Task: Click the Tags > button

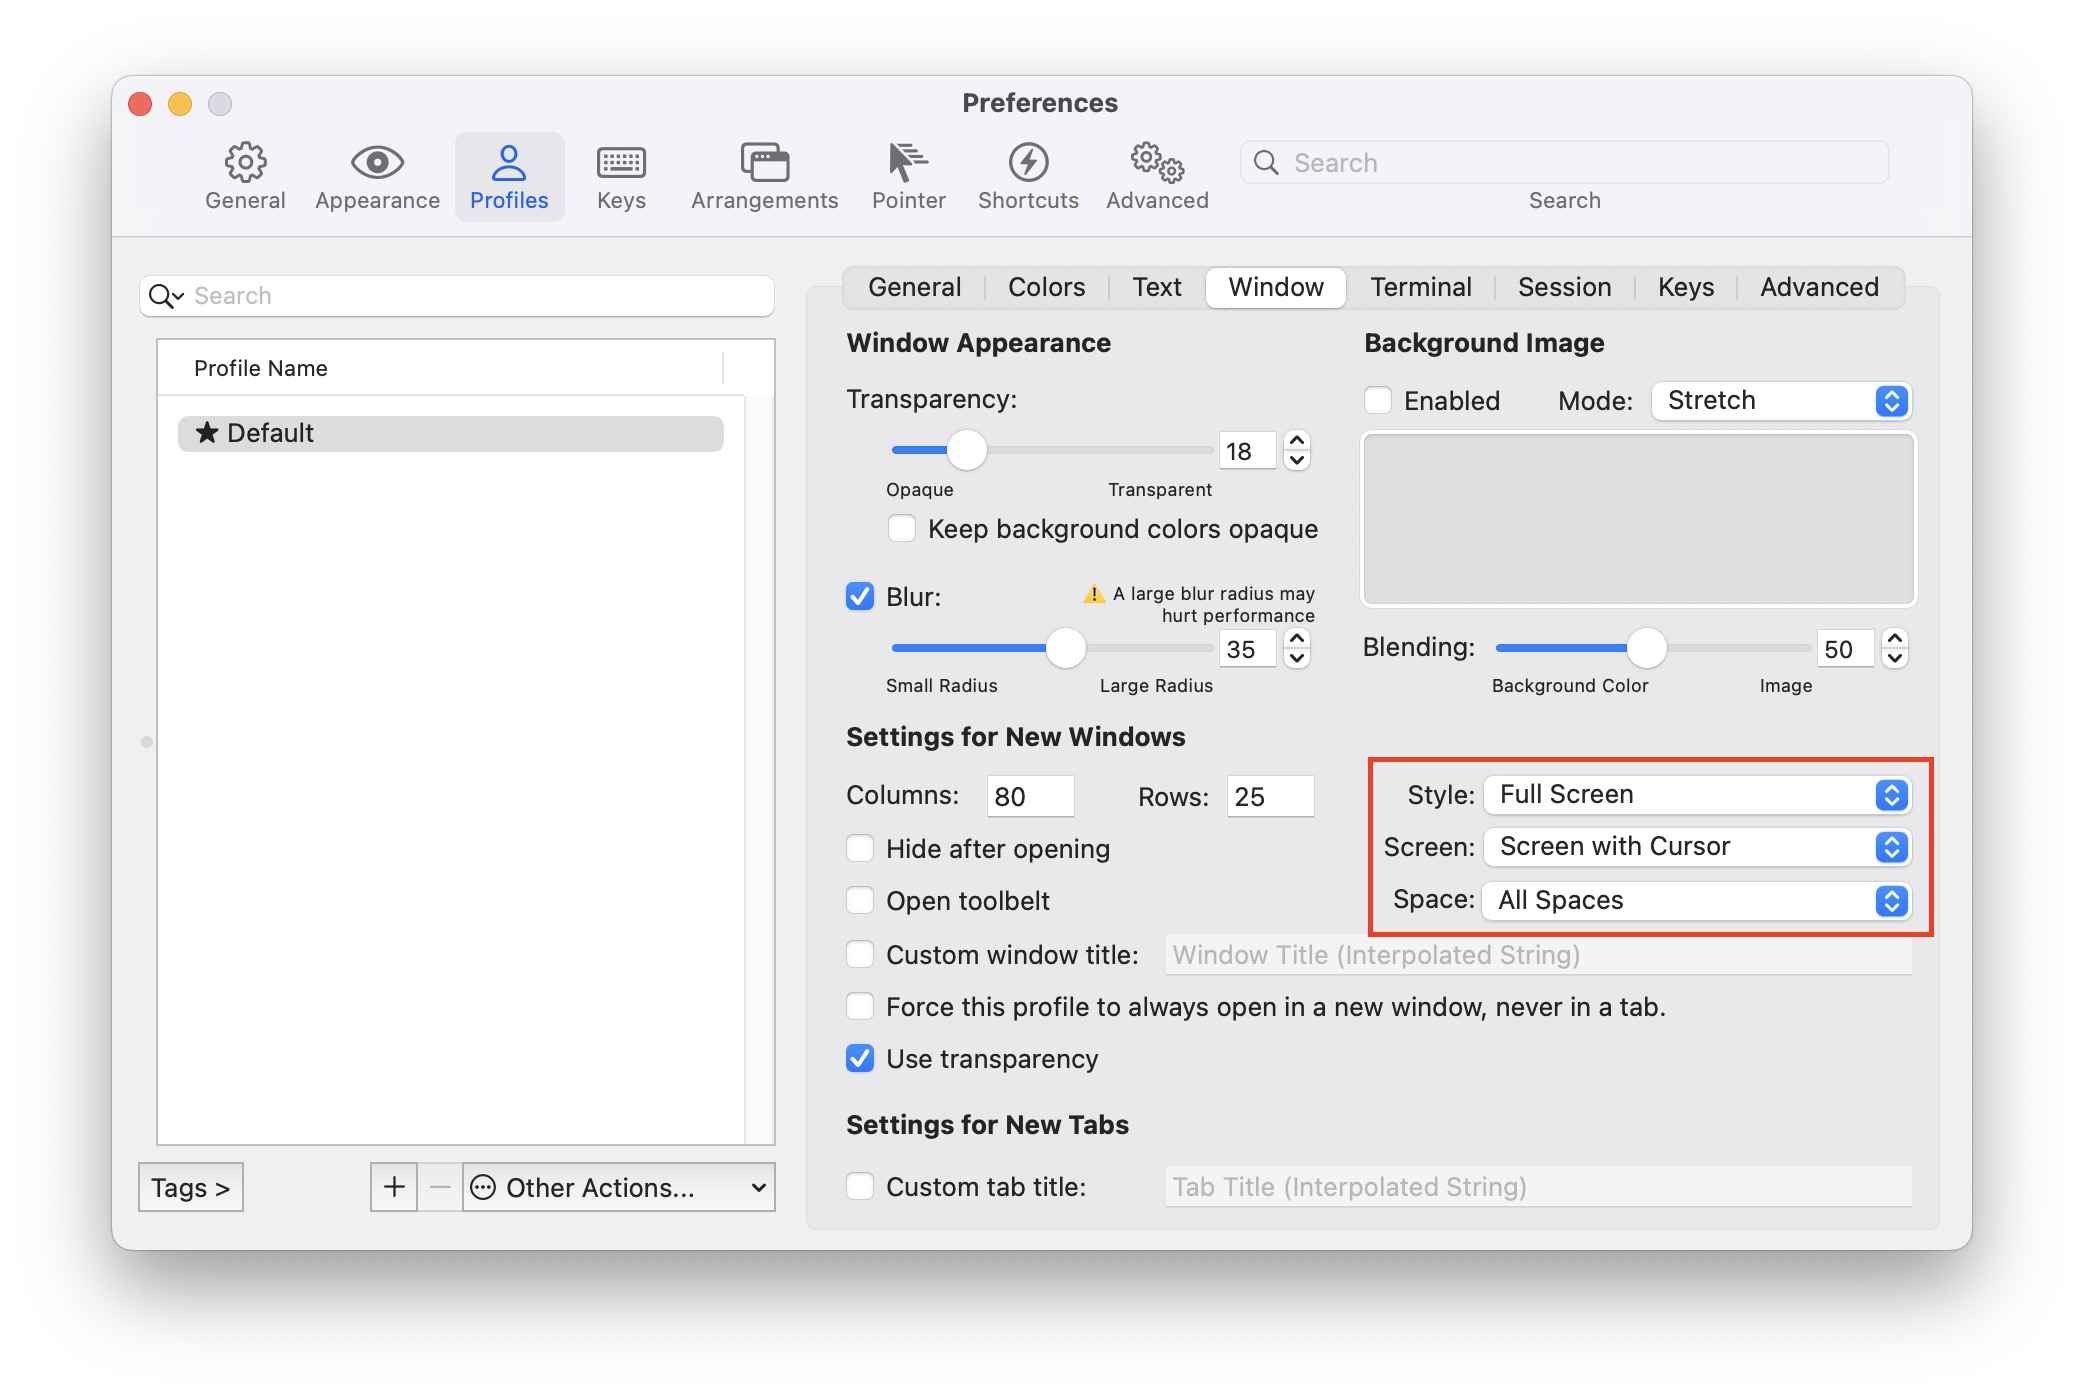Action: tap(191, 1187)
